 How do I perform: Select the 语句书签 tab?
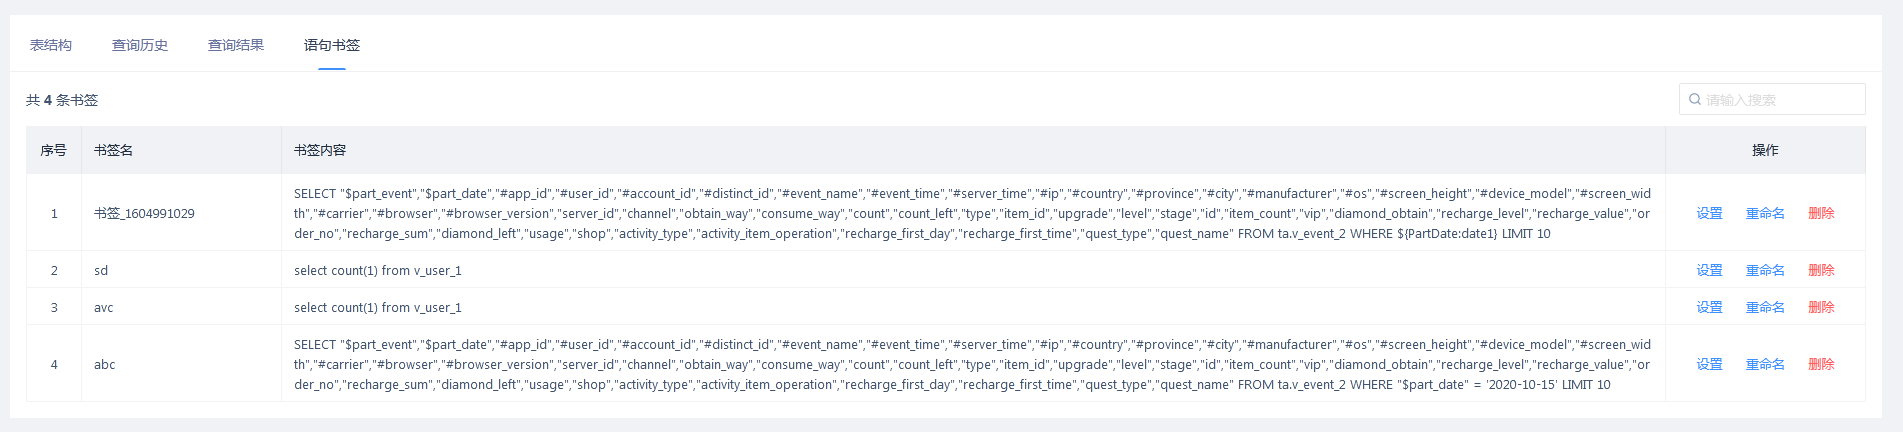[x=332, y=45]
